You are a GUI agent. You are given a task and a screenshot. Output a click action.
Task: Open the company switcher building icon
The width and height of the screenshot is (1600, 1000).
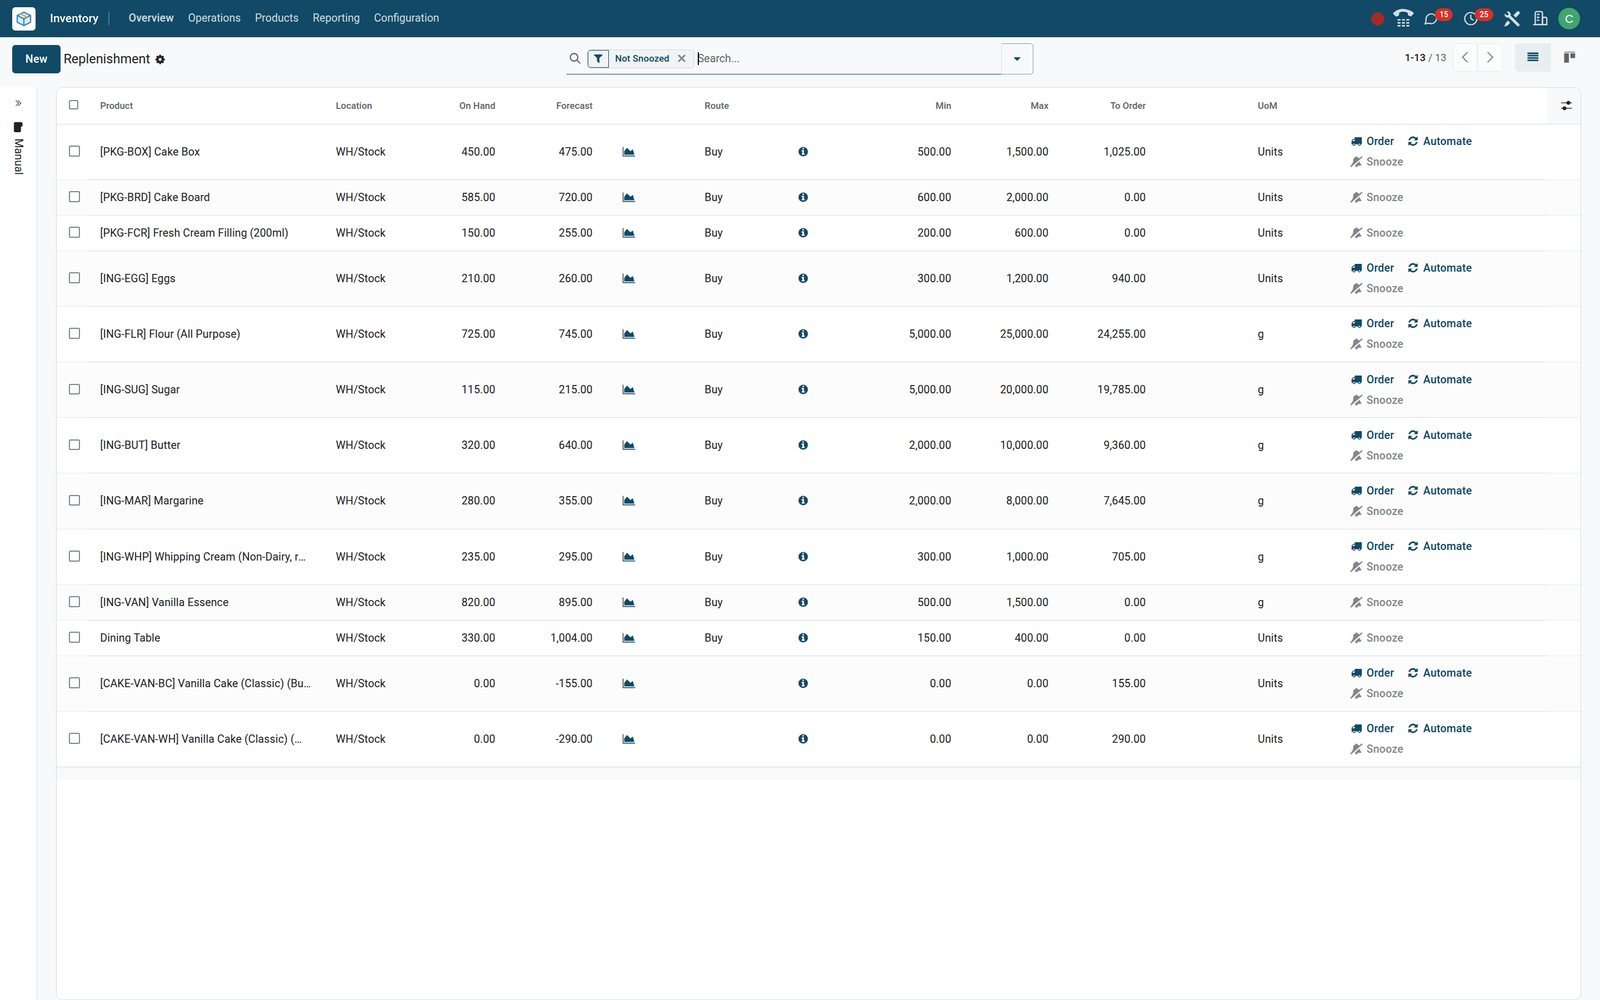pos(1540,18)
